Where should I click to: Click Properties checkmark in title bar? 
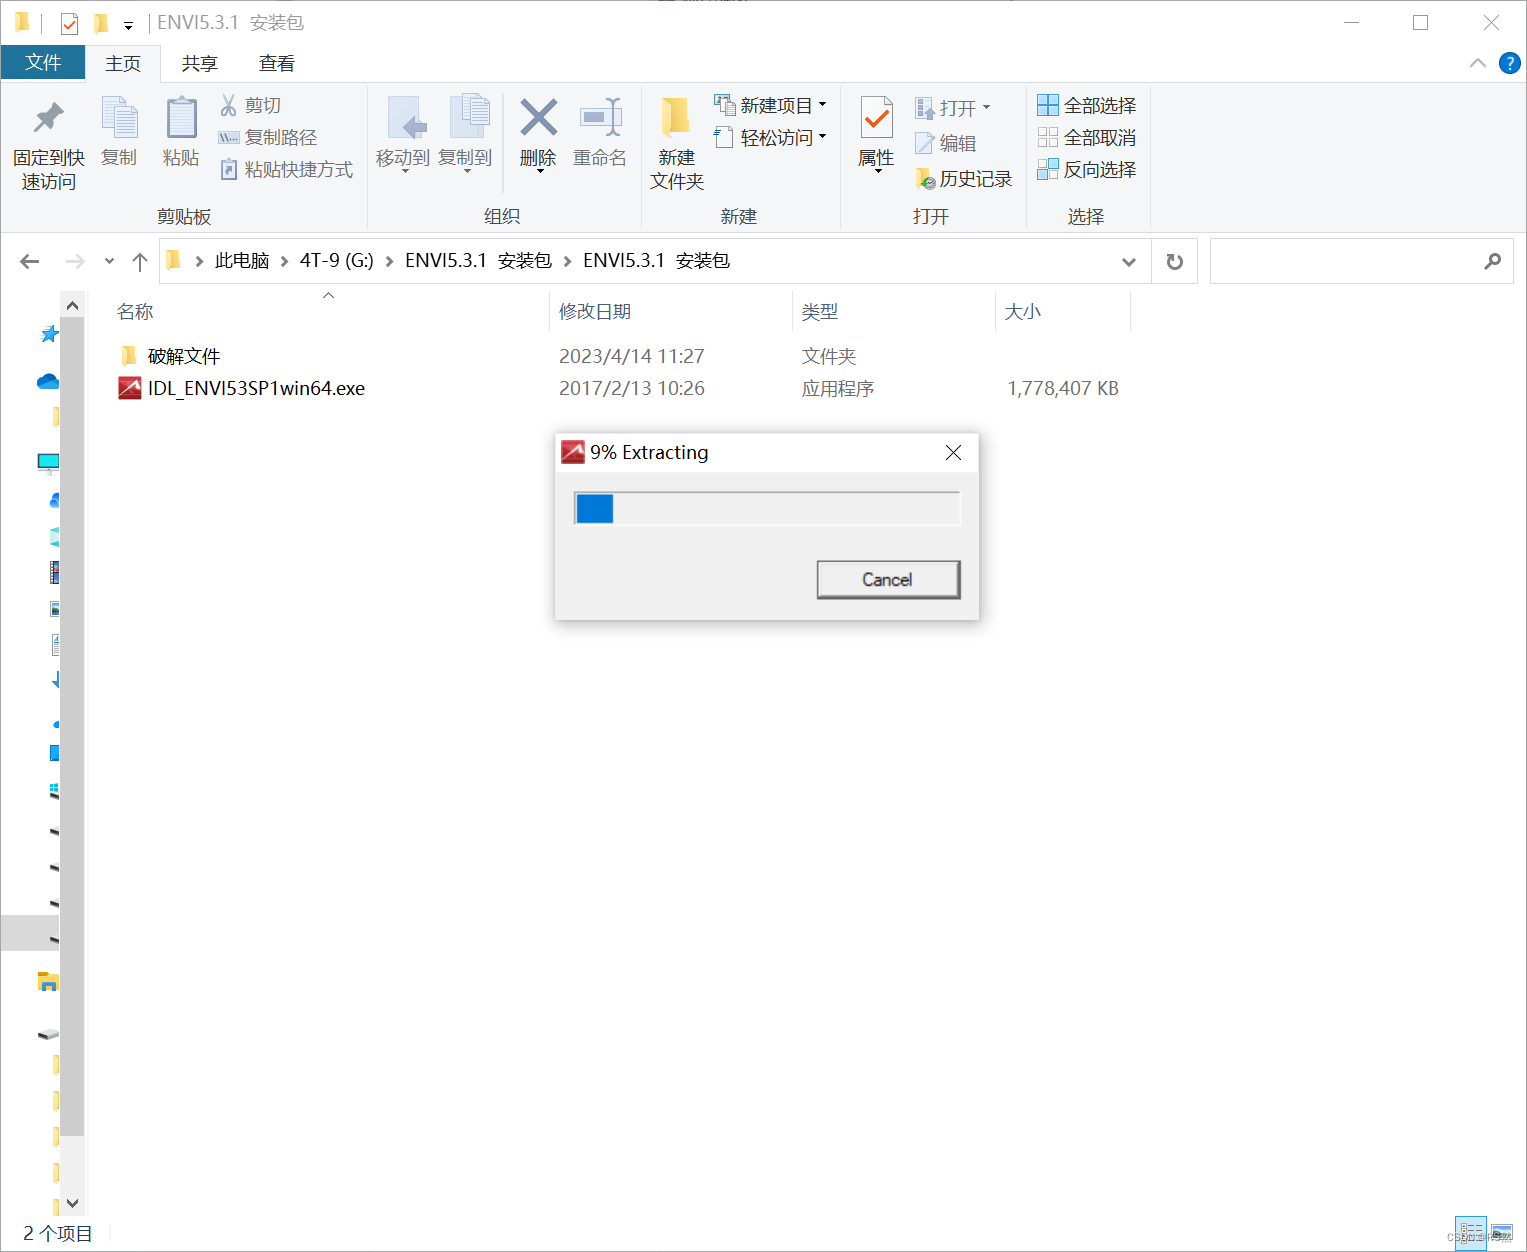tap(69, 23)
